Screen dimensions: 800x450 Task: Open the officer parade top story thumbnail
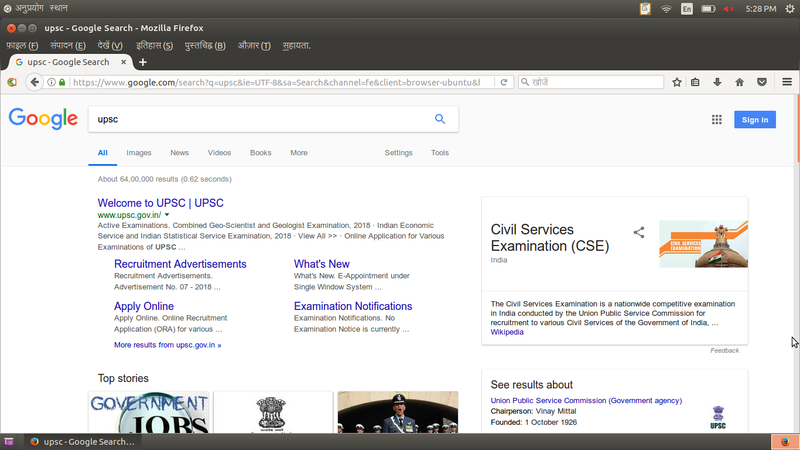397,412
